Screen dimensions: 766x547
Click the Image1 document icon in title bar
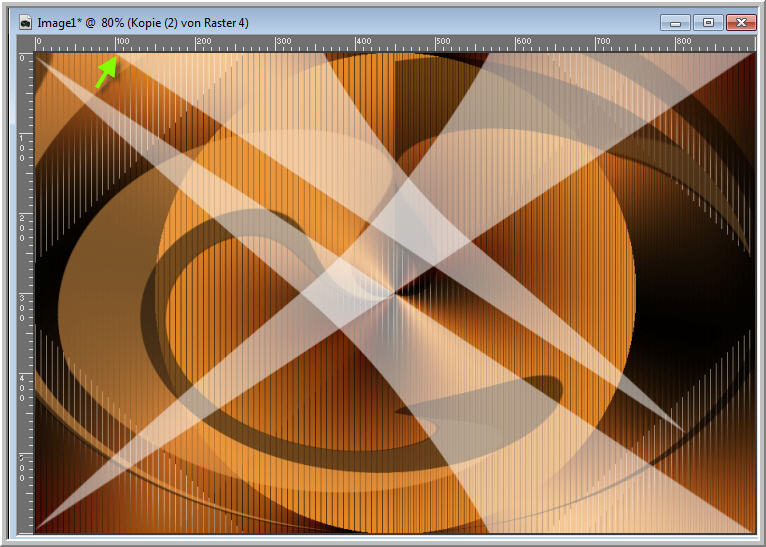25,22
